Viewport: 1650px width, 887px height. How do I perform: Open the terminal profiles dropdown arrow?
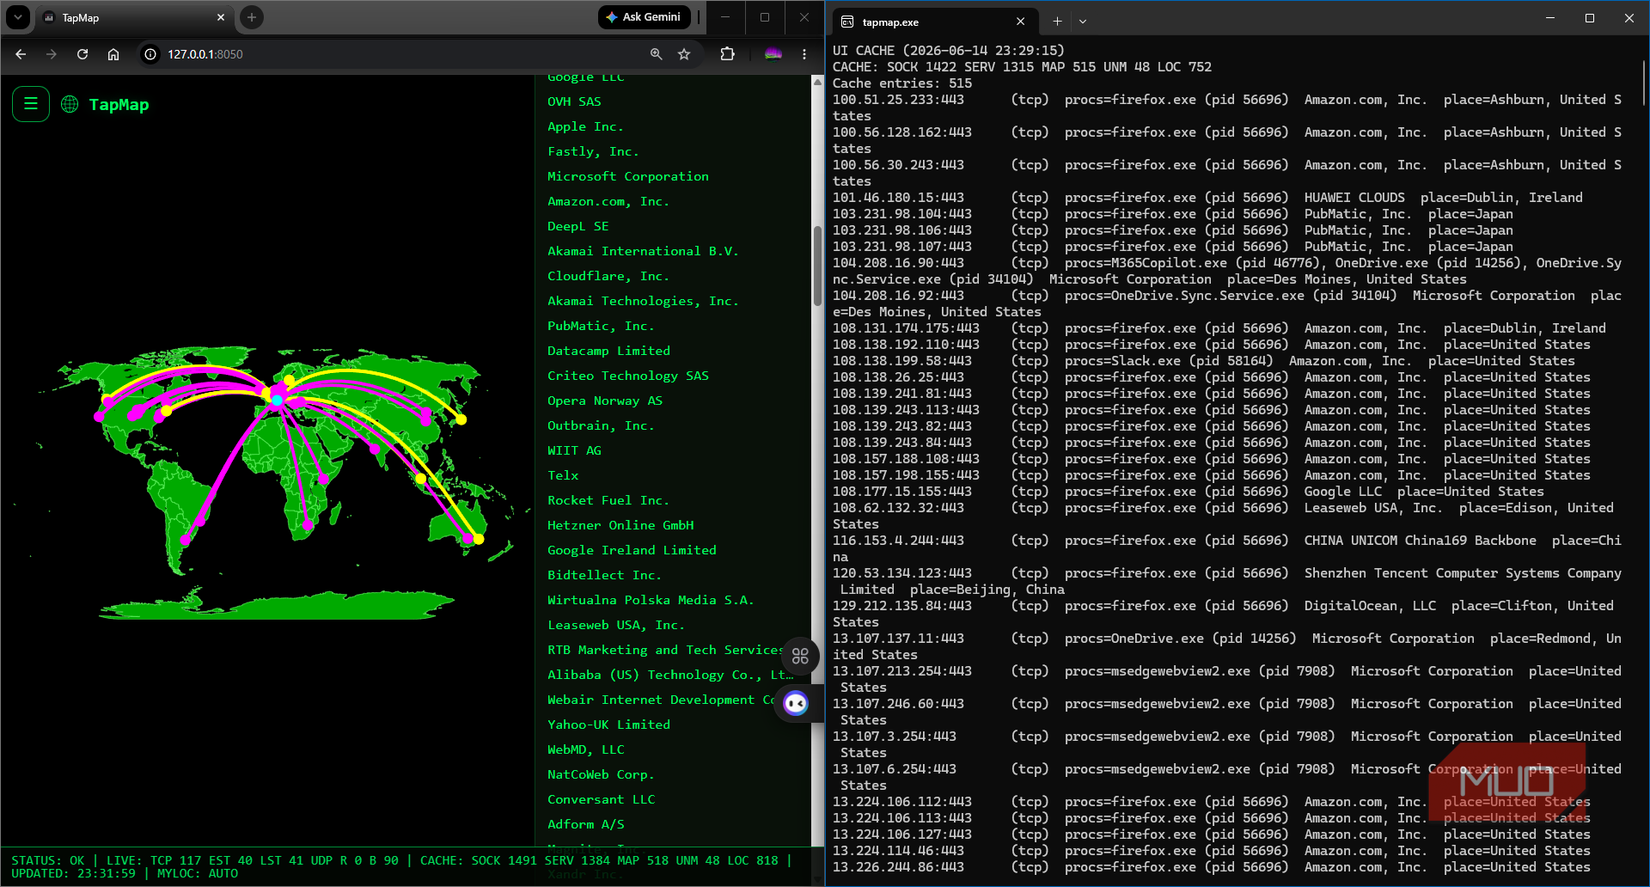coord(1083,21)
